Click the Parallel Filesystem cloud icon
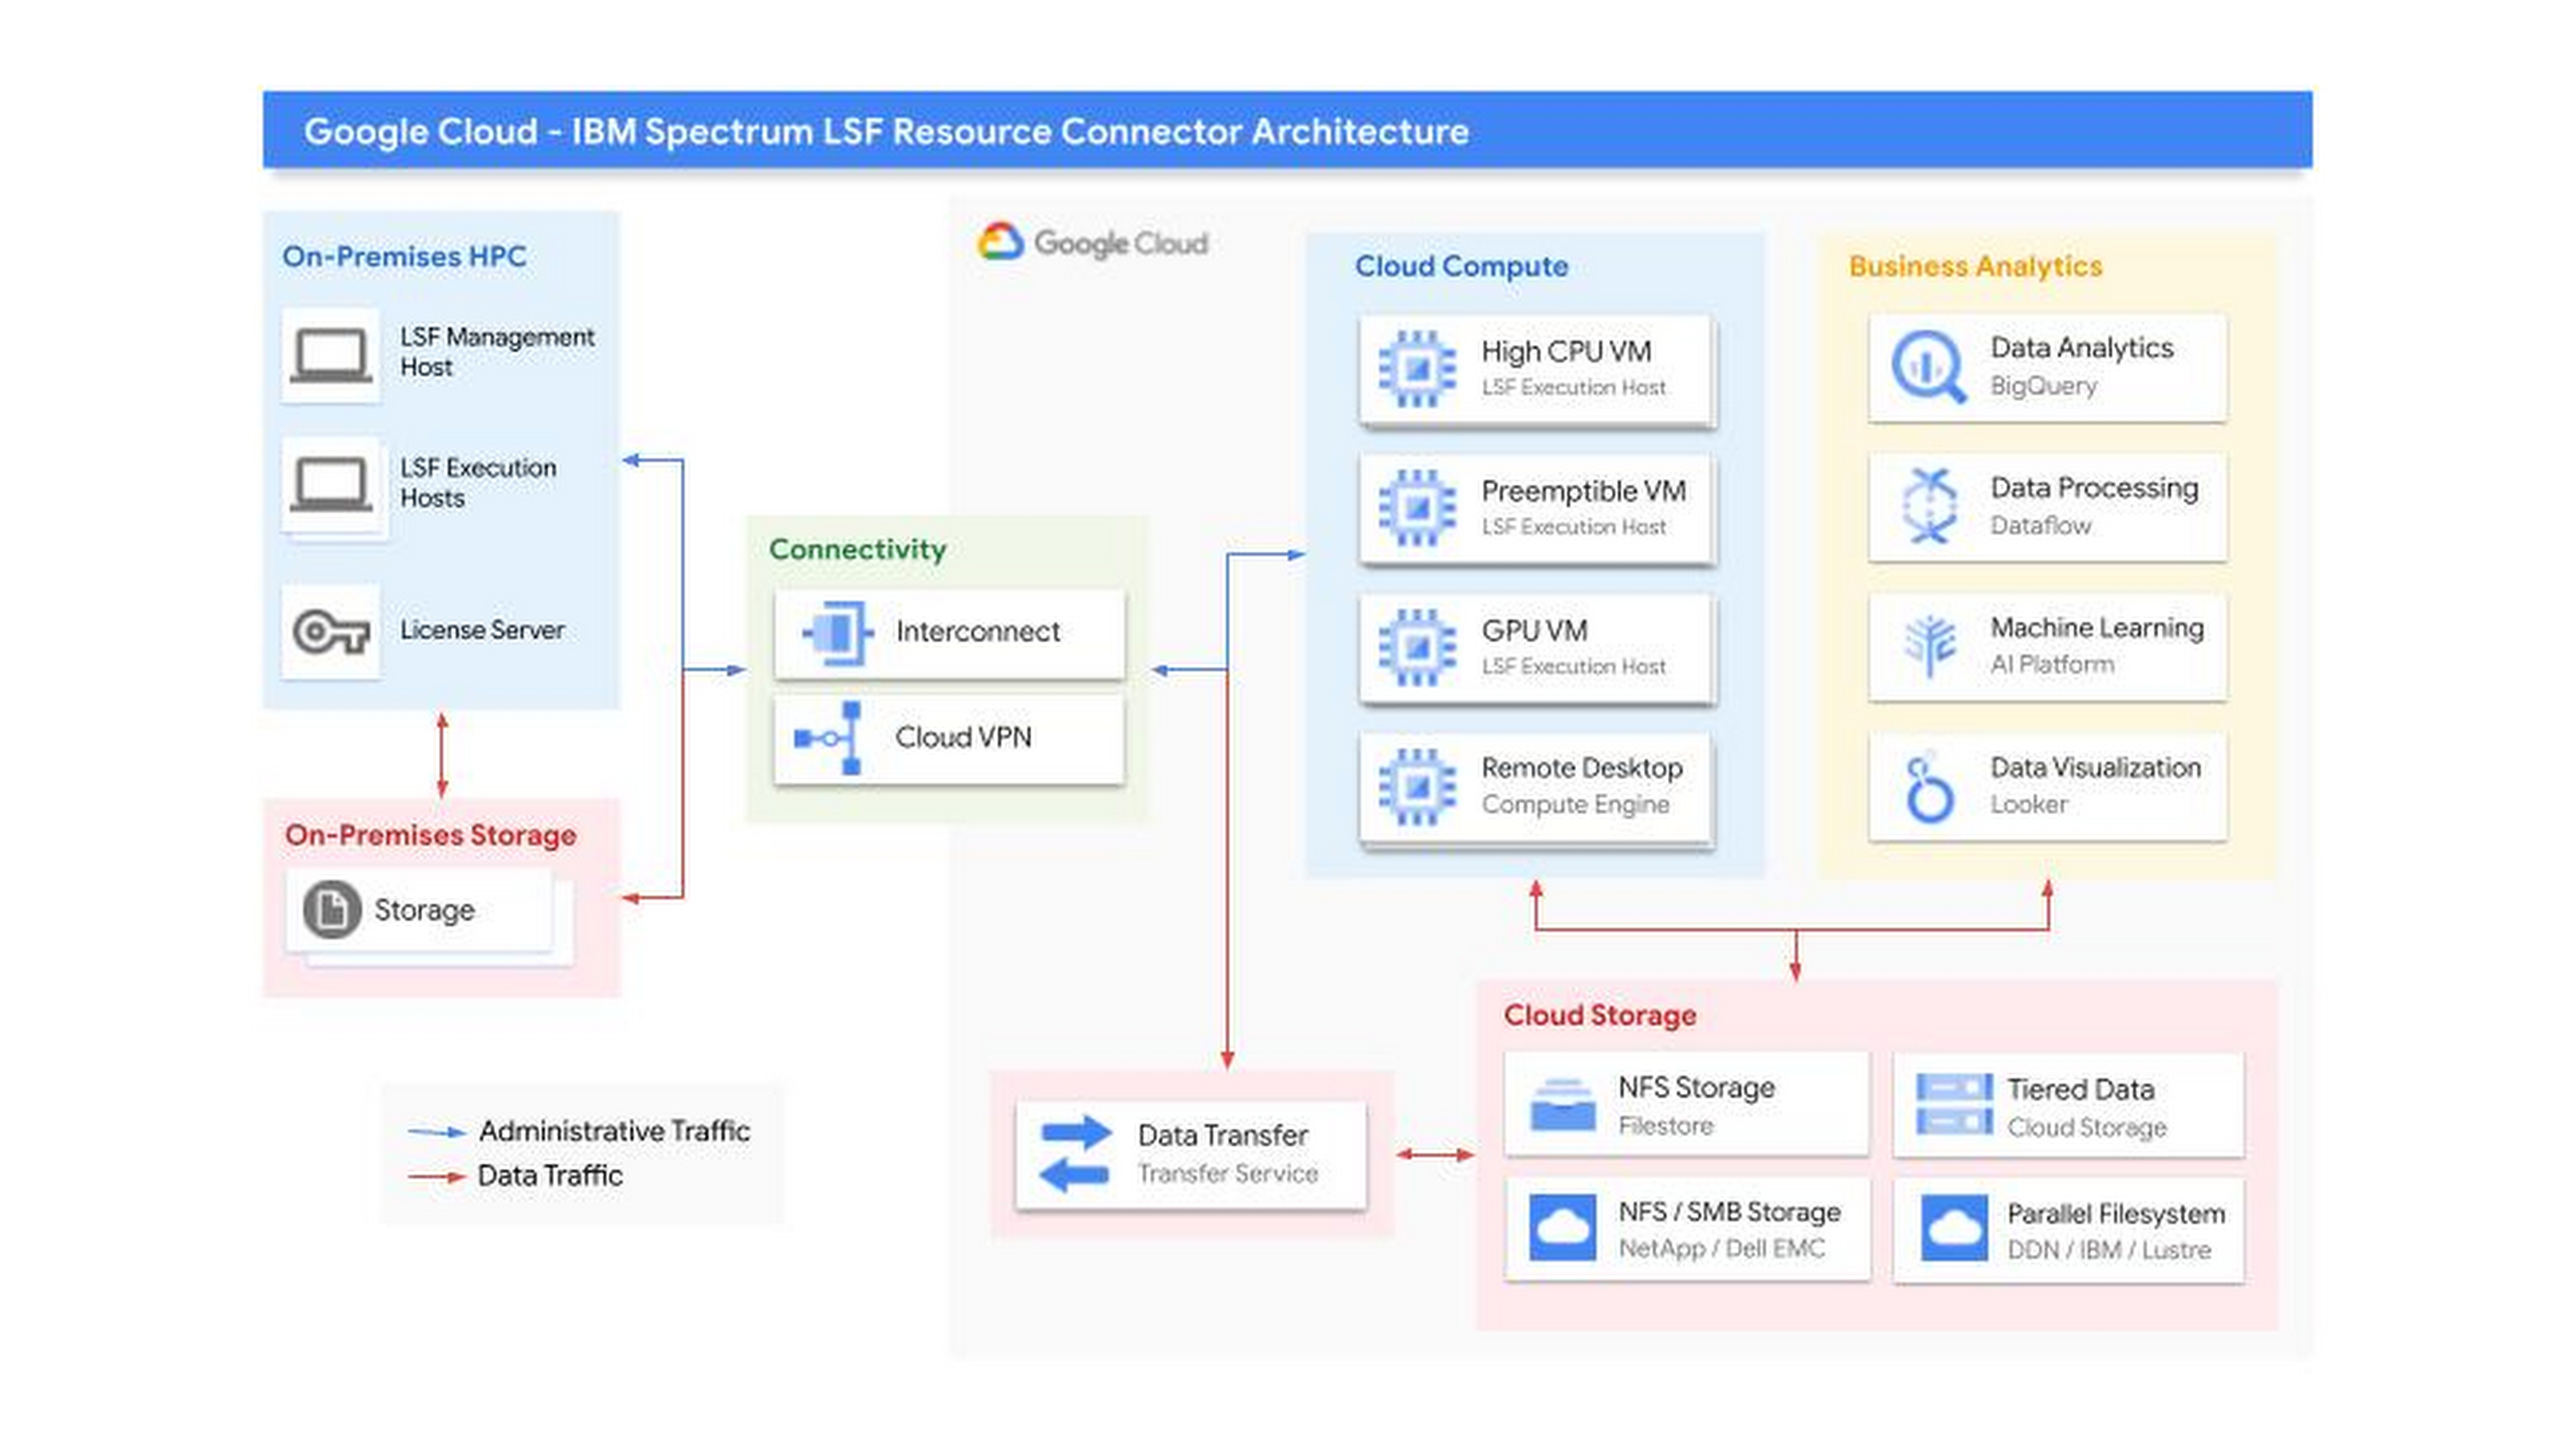 [1956, 1228]
